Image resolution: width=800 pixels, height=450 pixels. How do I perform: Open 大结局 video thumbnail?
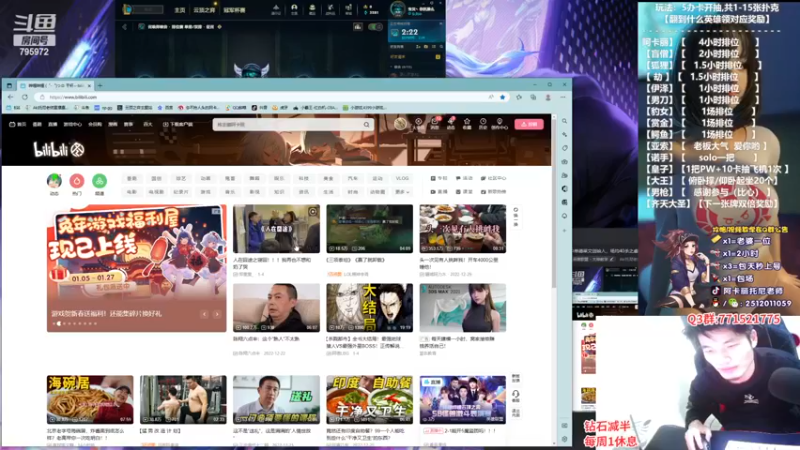tap(369, 308)
